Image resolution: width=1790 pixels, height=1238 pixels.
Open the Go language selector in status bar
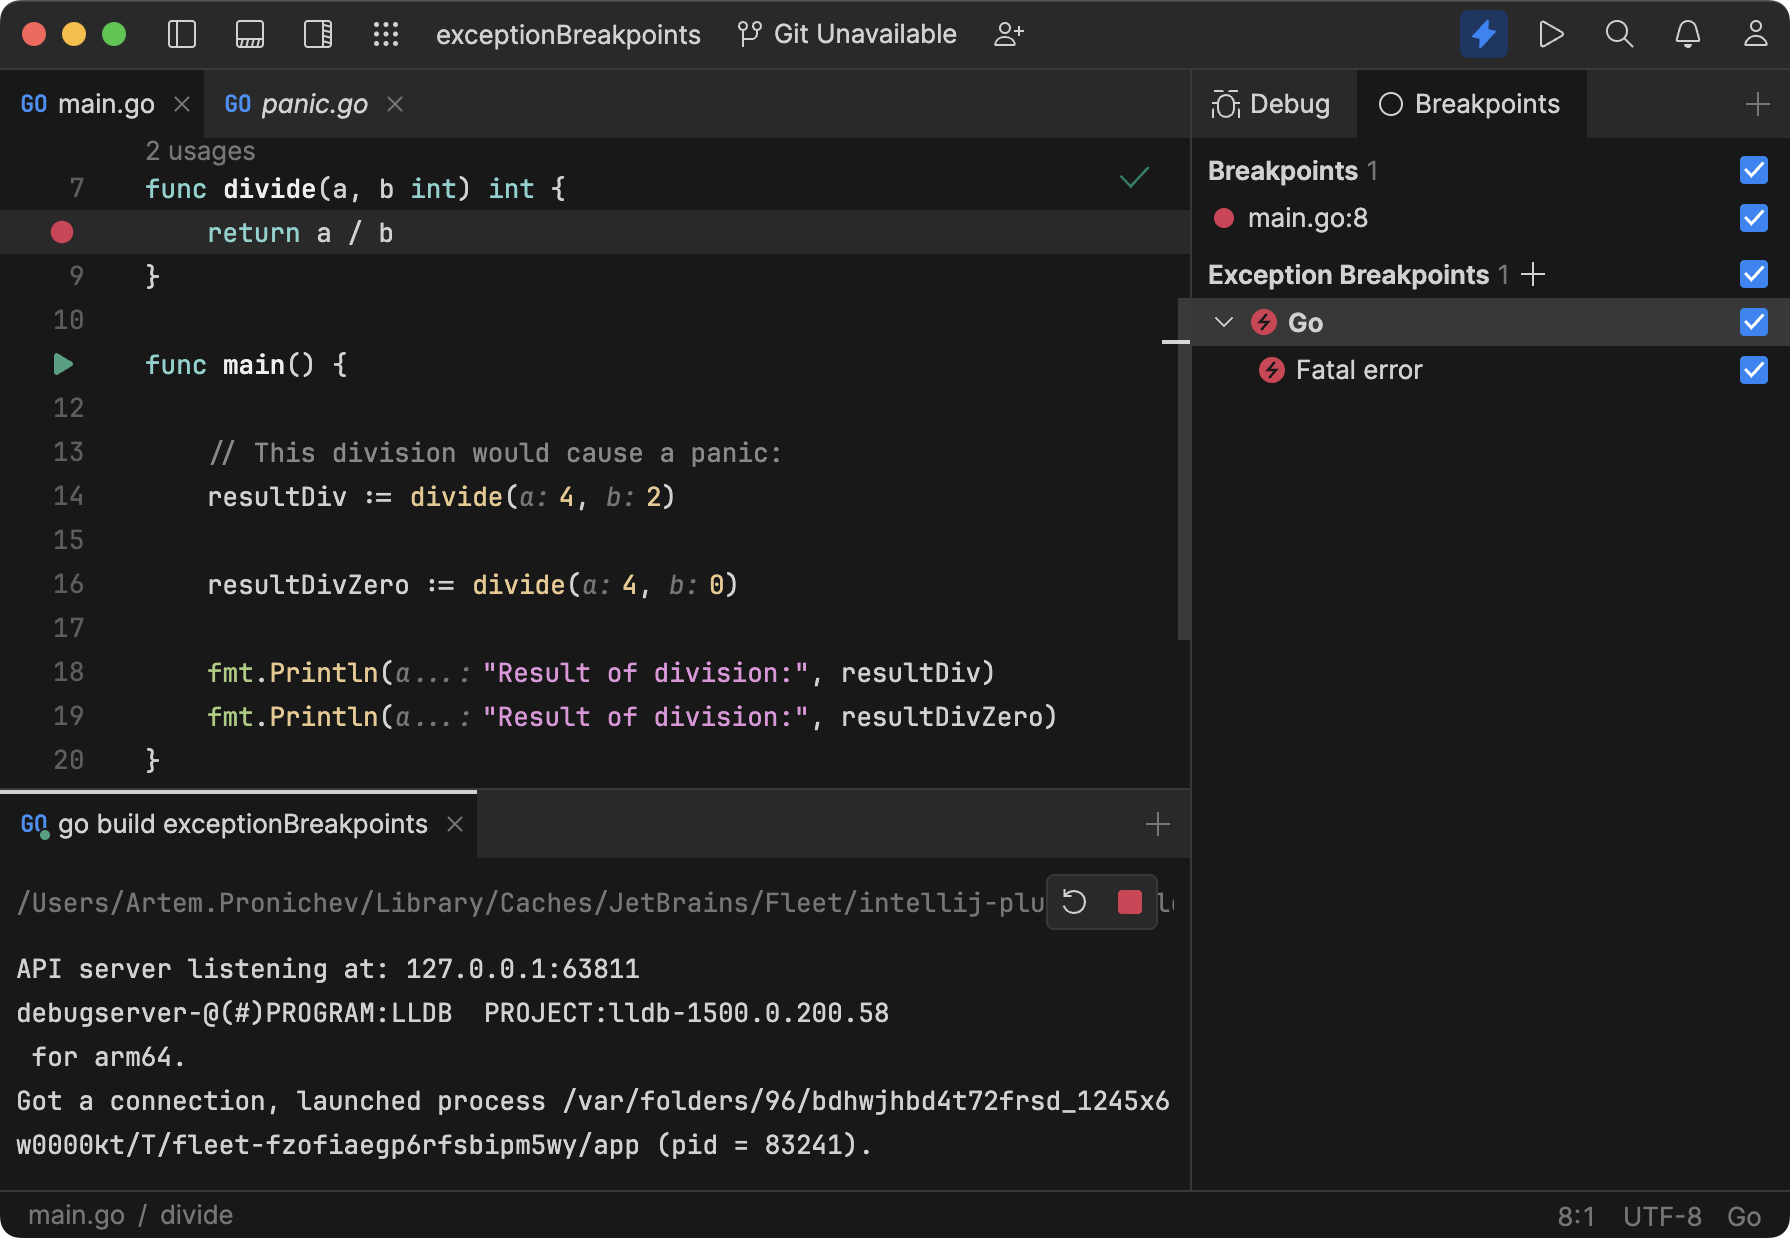1745,1216
